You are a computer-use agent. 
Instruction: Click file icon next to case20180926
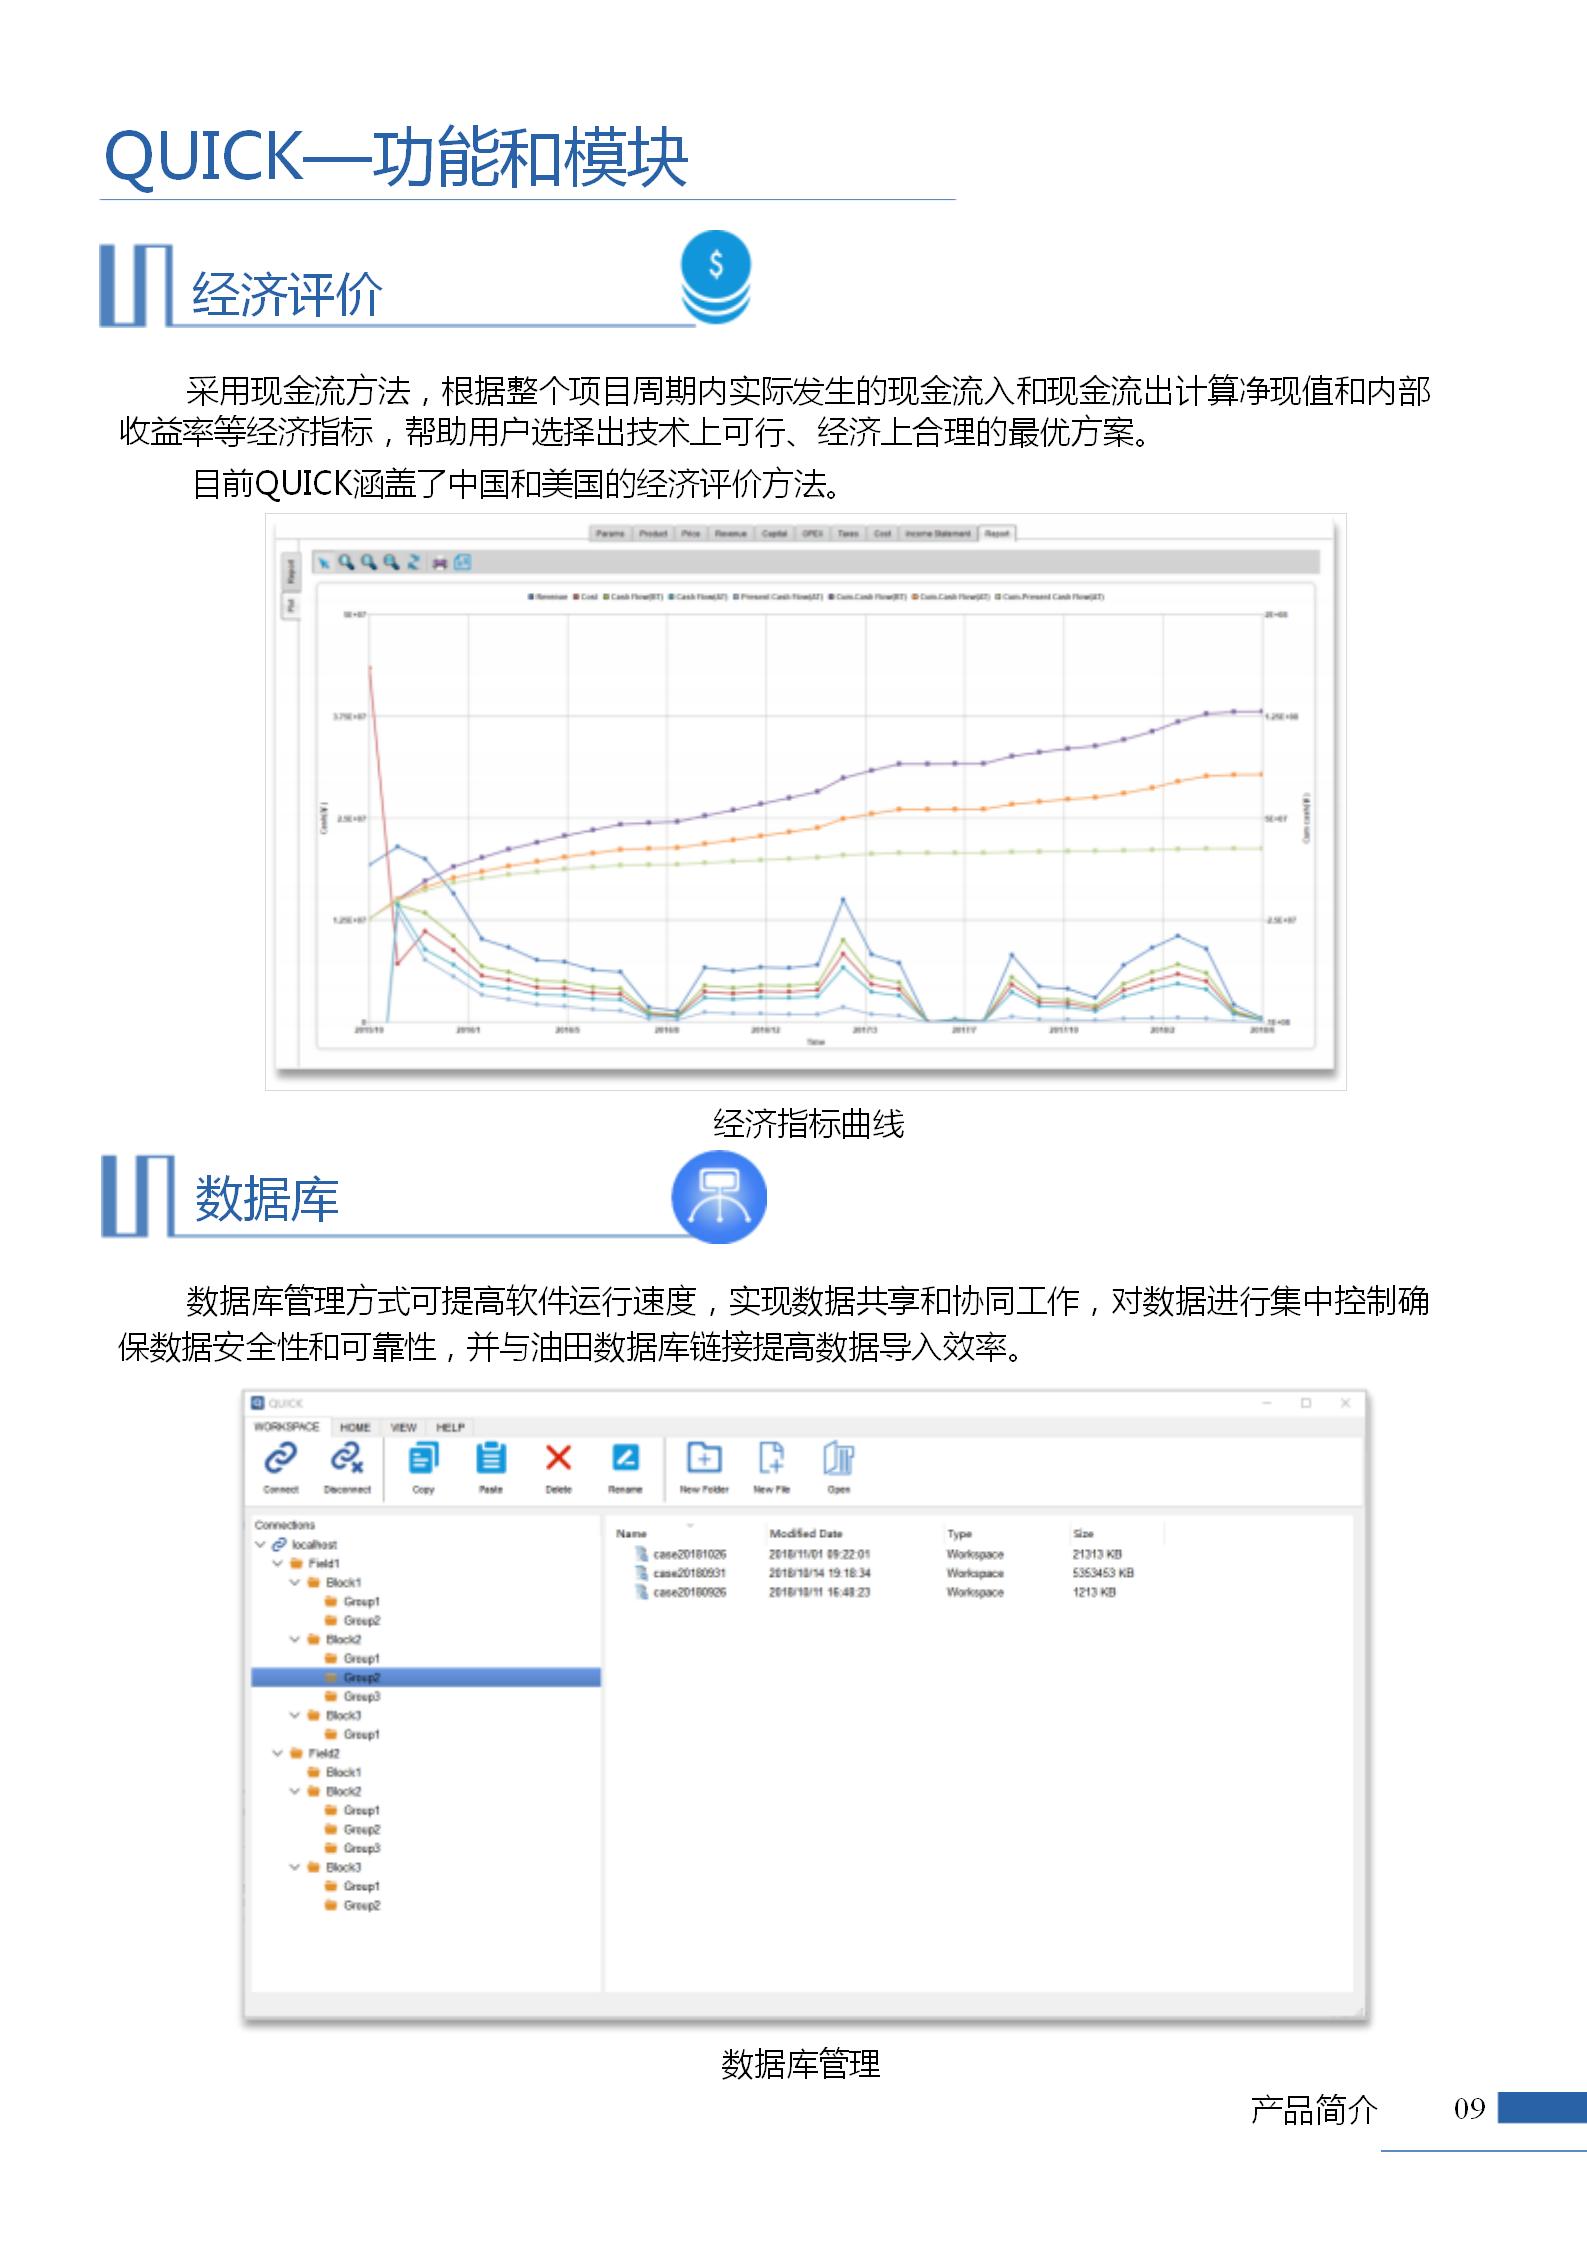(642, 1592)
